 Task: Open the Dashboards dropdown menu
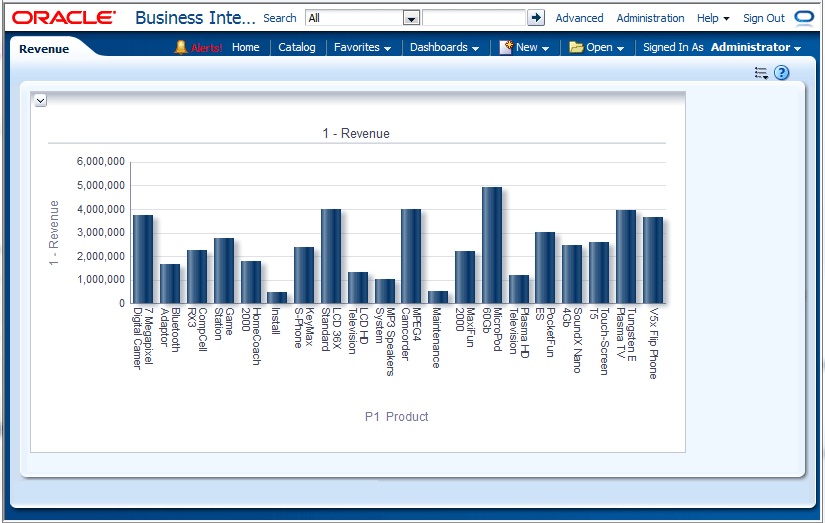(444, 47)
